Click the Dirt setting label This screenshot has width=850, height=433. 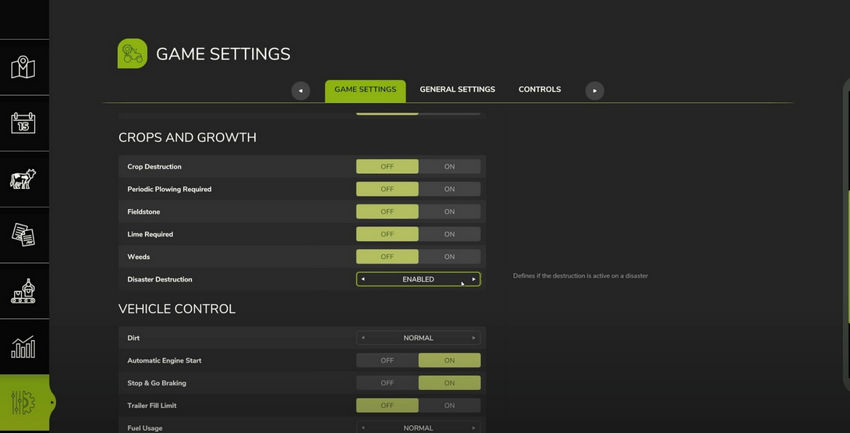tap(133, 338)
